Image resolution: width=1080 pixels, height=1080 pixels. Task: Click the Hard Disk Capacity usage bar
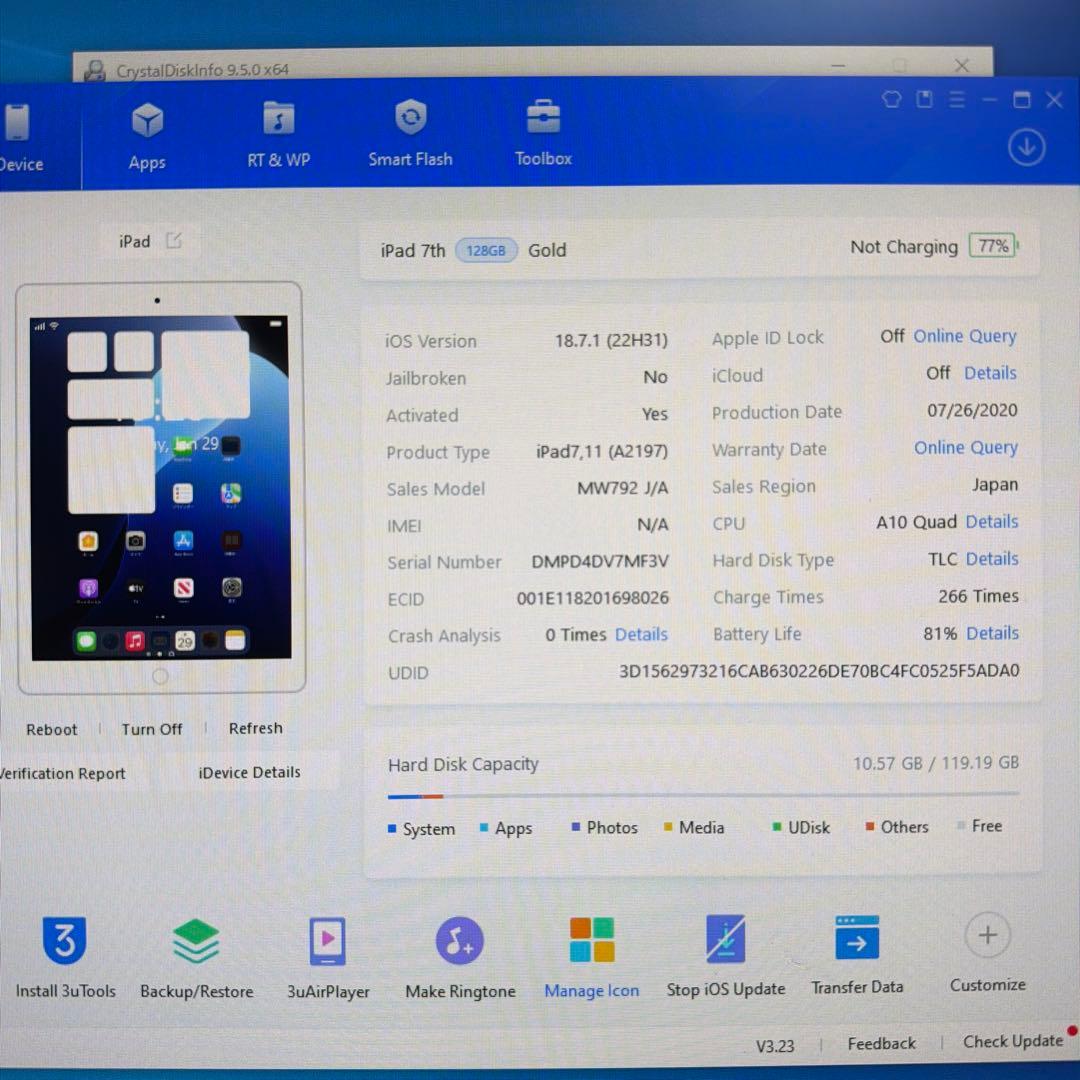point(700,797)
